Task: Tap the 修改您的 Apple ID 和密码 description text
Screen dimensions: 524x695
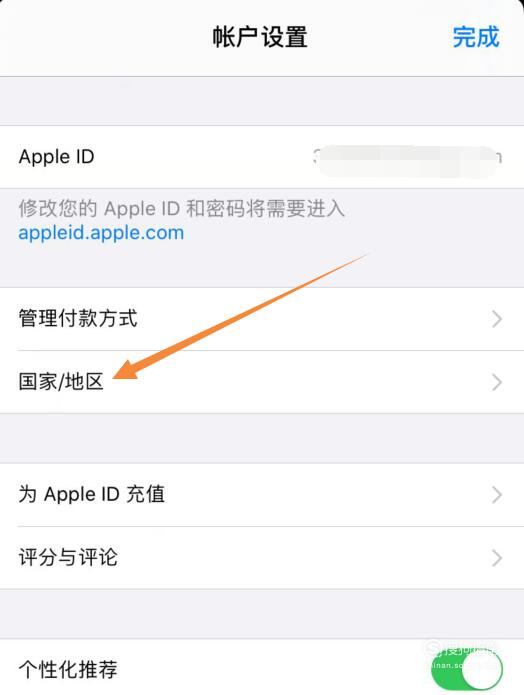Action: (x=181, y=208)
